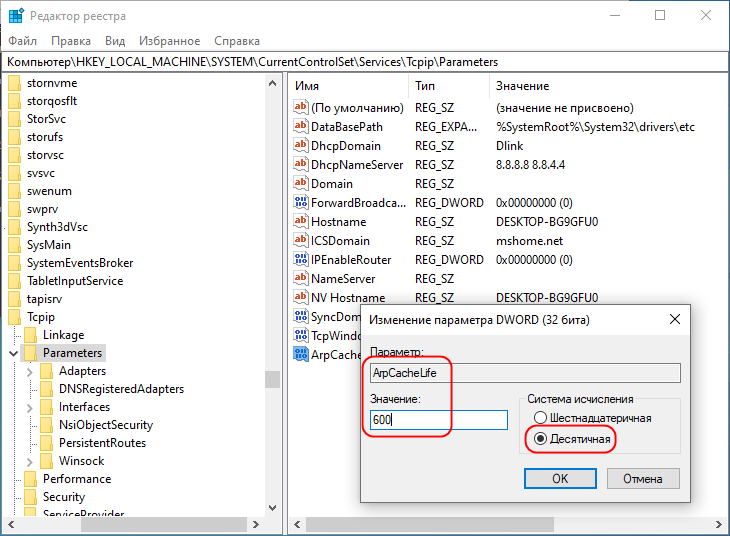Click the 'mshome.net' value cell
The image size is (730, 536).
tap(529, 241)
